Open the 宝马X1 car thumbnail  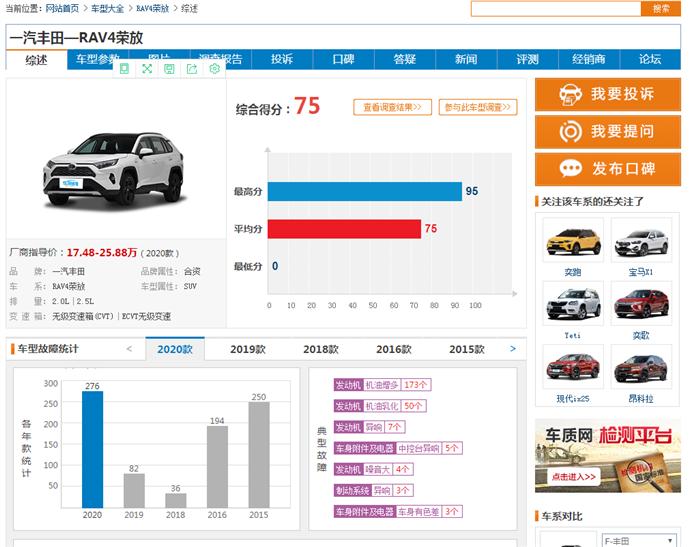(x=642, y=240)
